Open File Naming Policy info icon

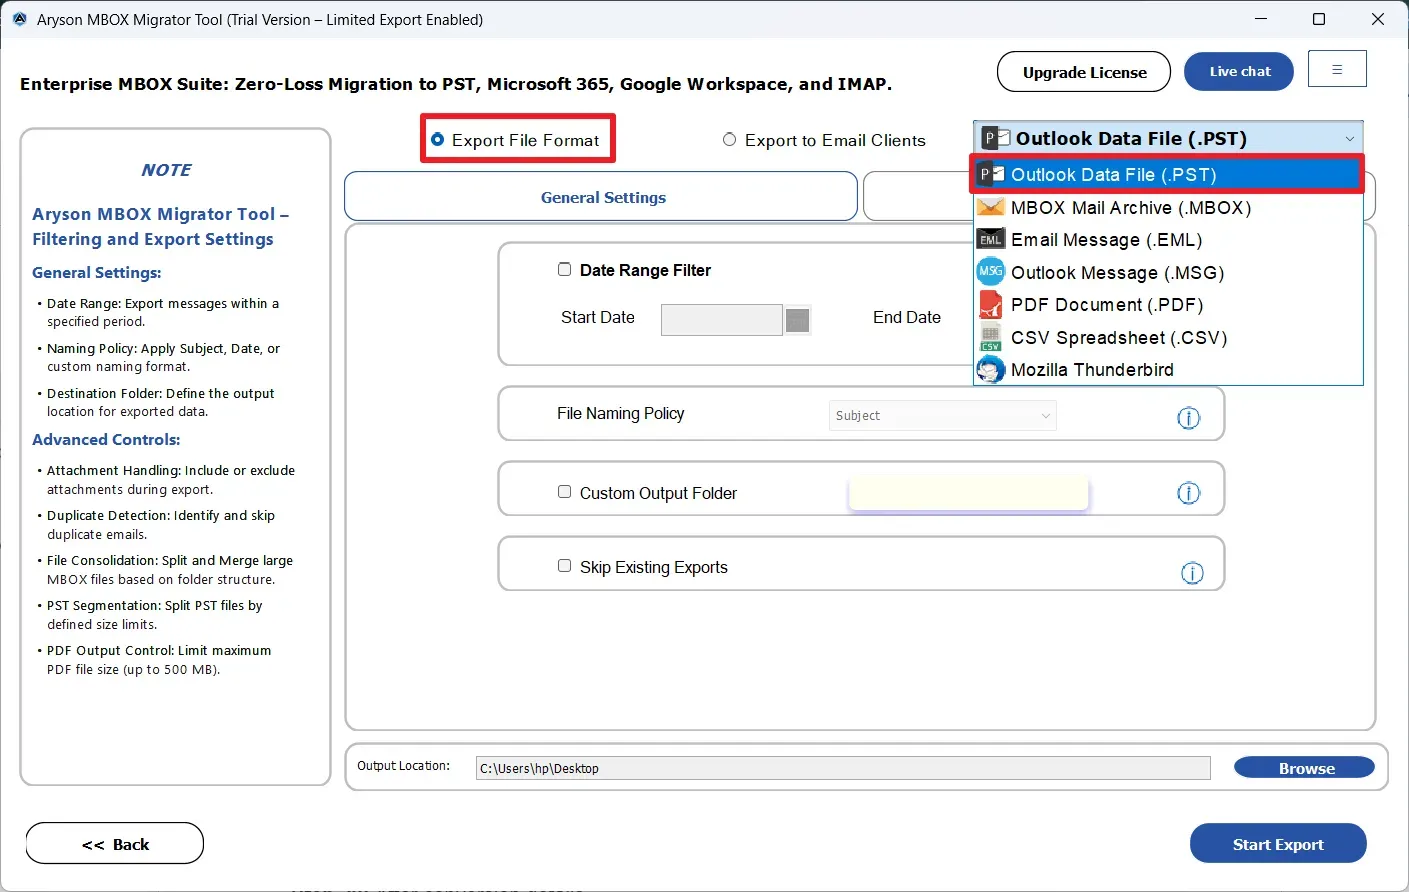1188,418
